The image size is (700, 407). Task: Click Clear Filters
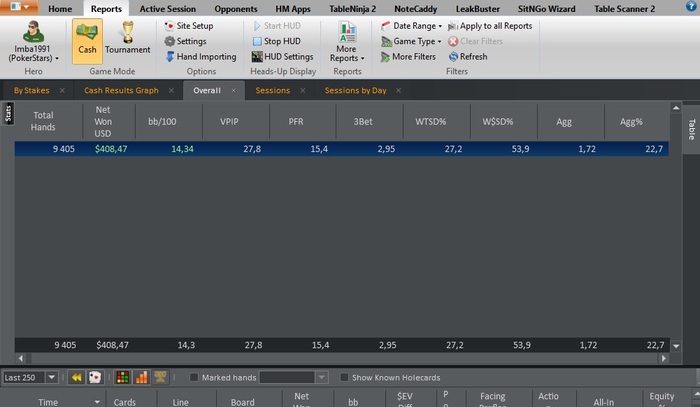point(475,41)
